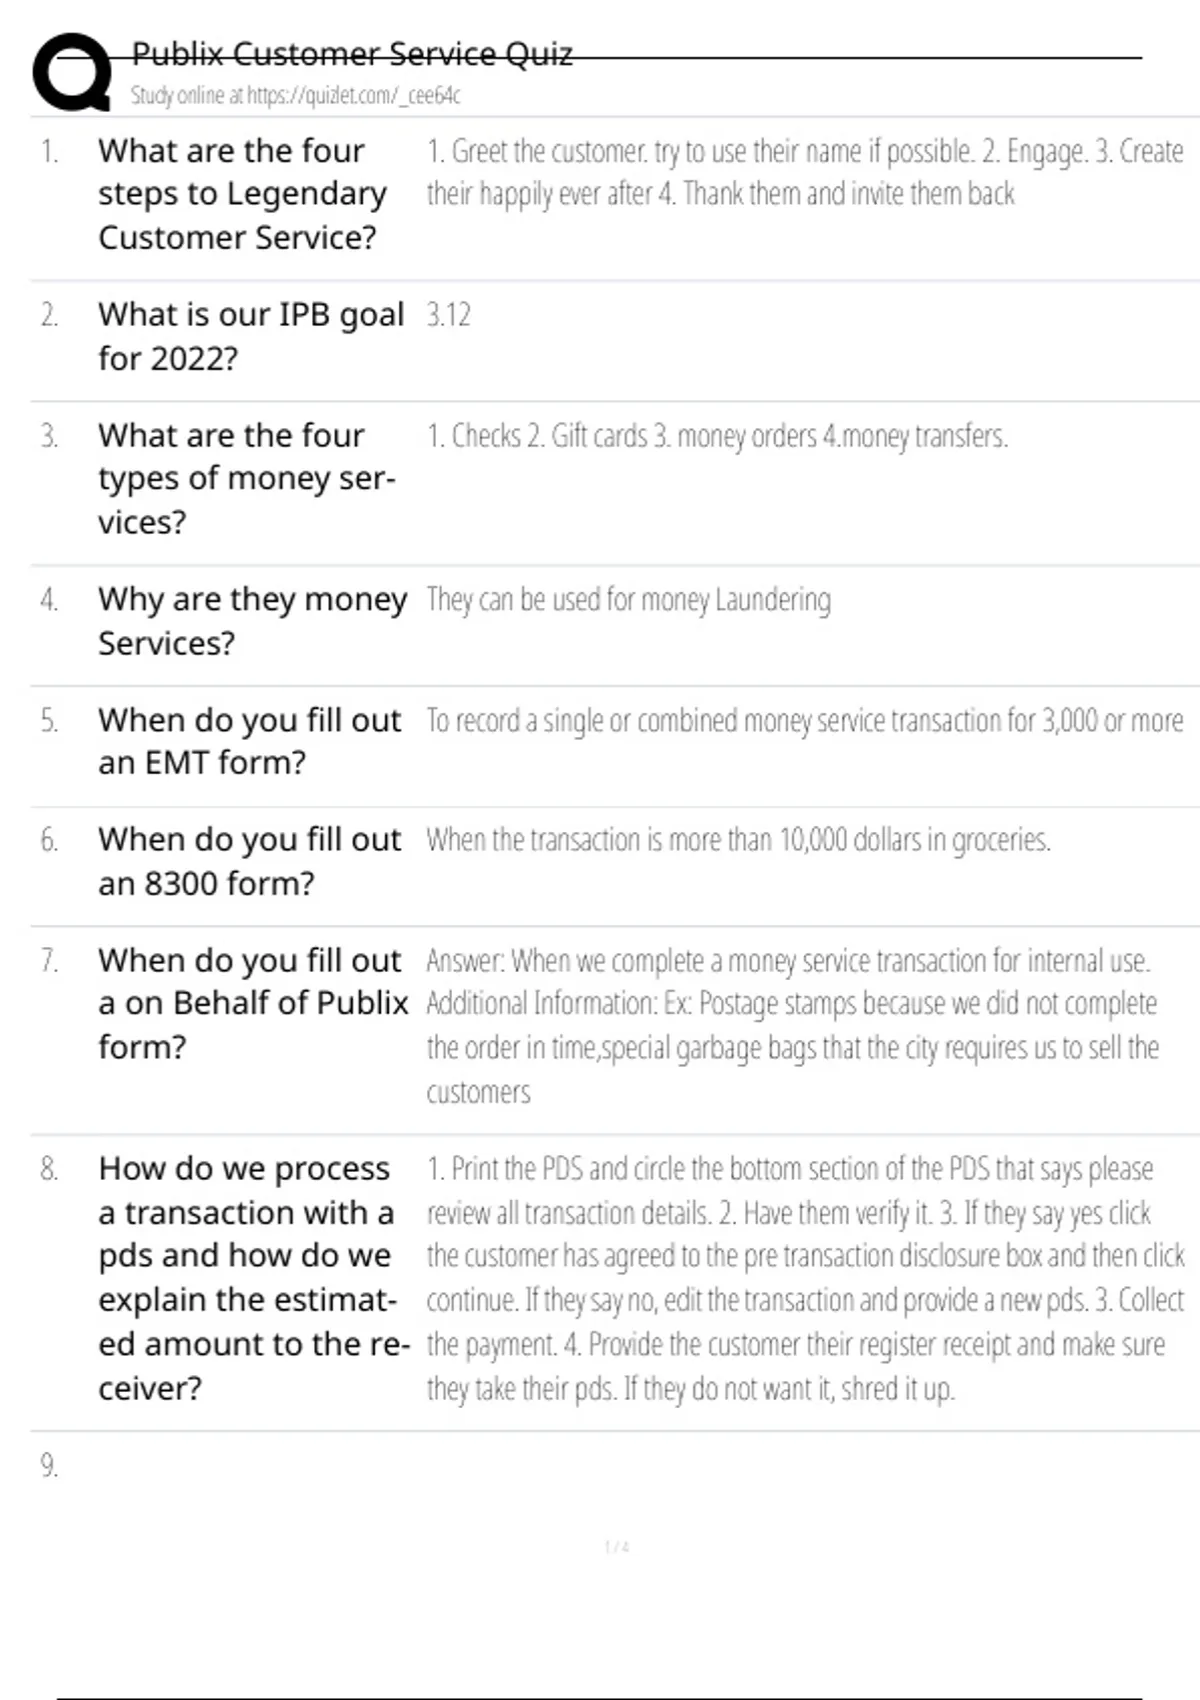The width and height of the screenshot is (1200, 1700).
Task: Click the 10,000 dollars in groceries answer
Action: point(738,840)
